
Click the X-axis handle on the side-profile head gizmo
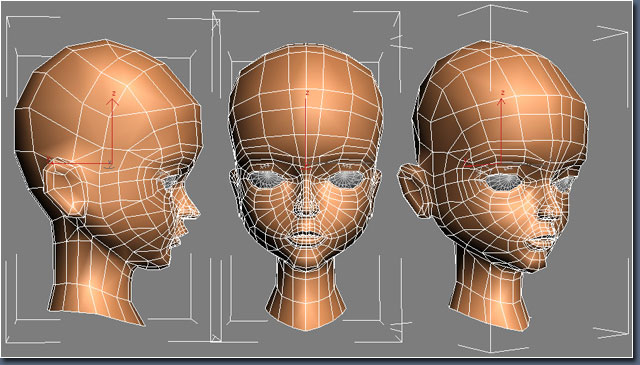click(x=50, y=161)
